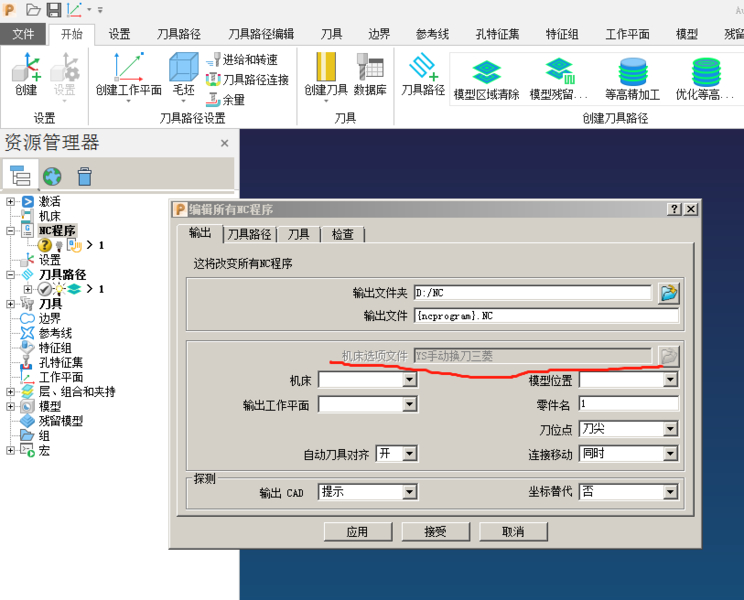The width and height of the screenshot is (744, 600).
Task: Click the save icon in quick toolbar
Action: pos(54,9)
